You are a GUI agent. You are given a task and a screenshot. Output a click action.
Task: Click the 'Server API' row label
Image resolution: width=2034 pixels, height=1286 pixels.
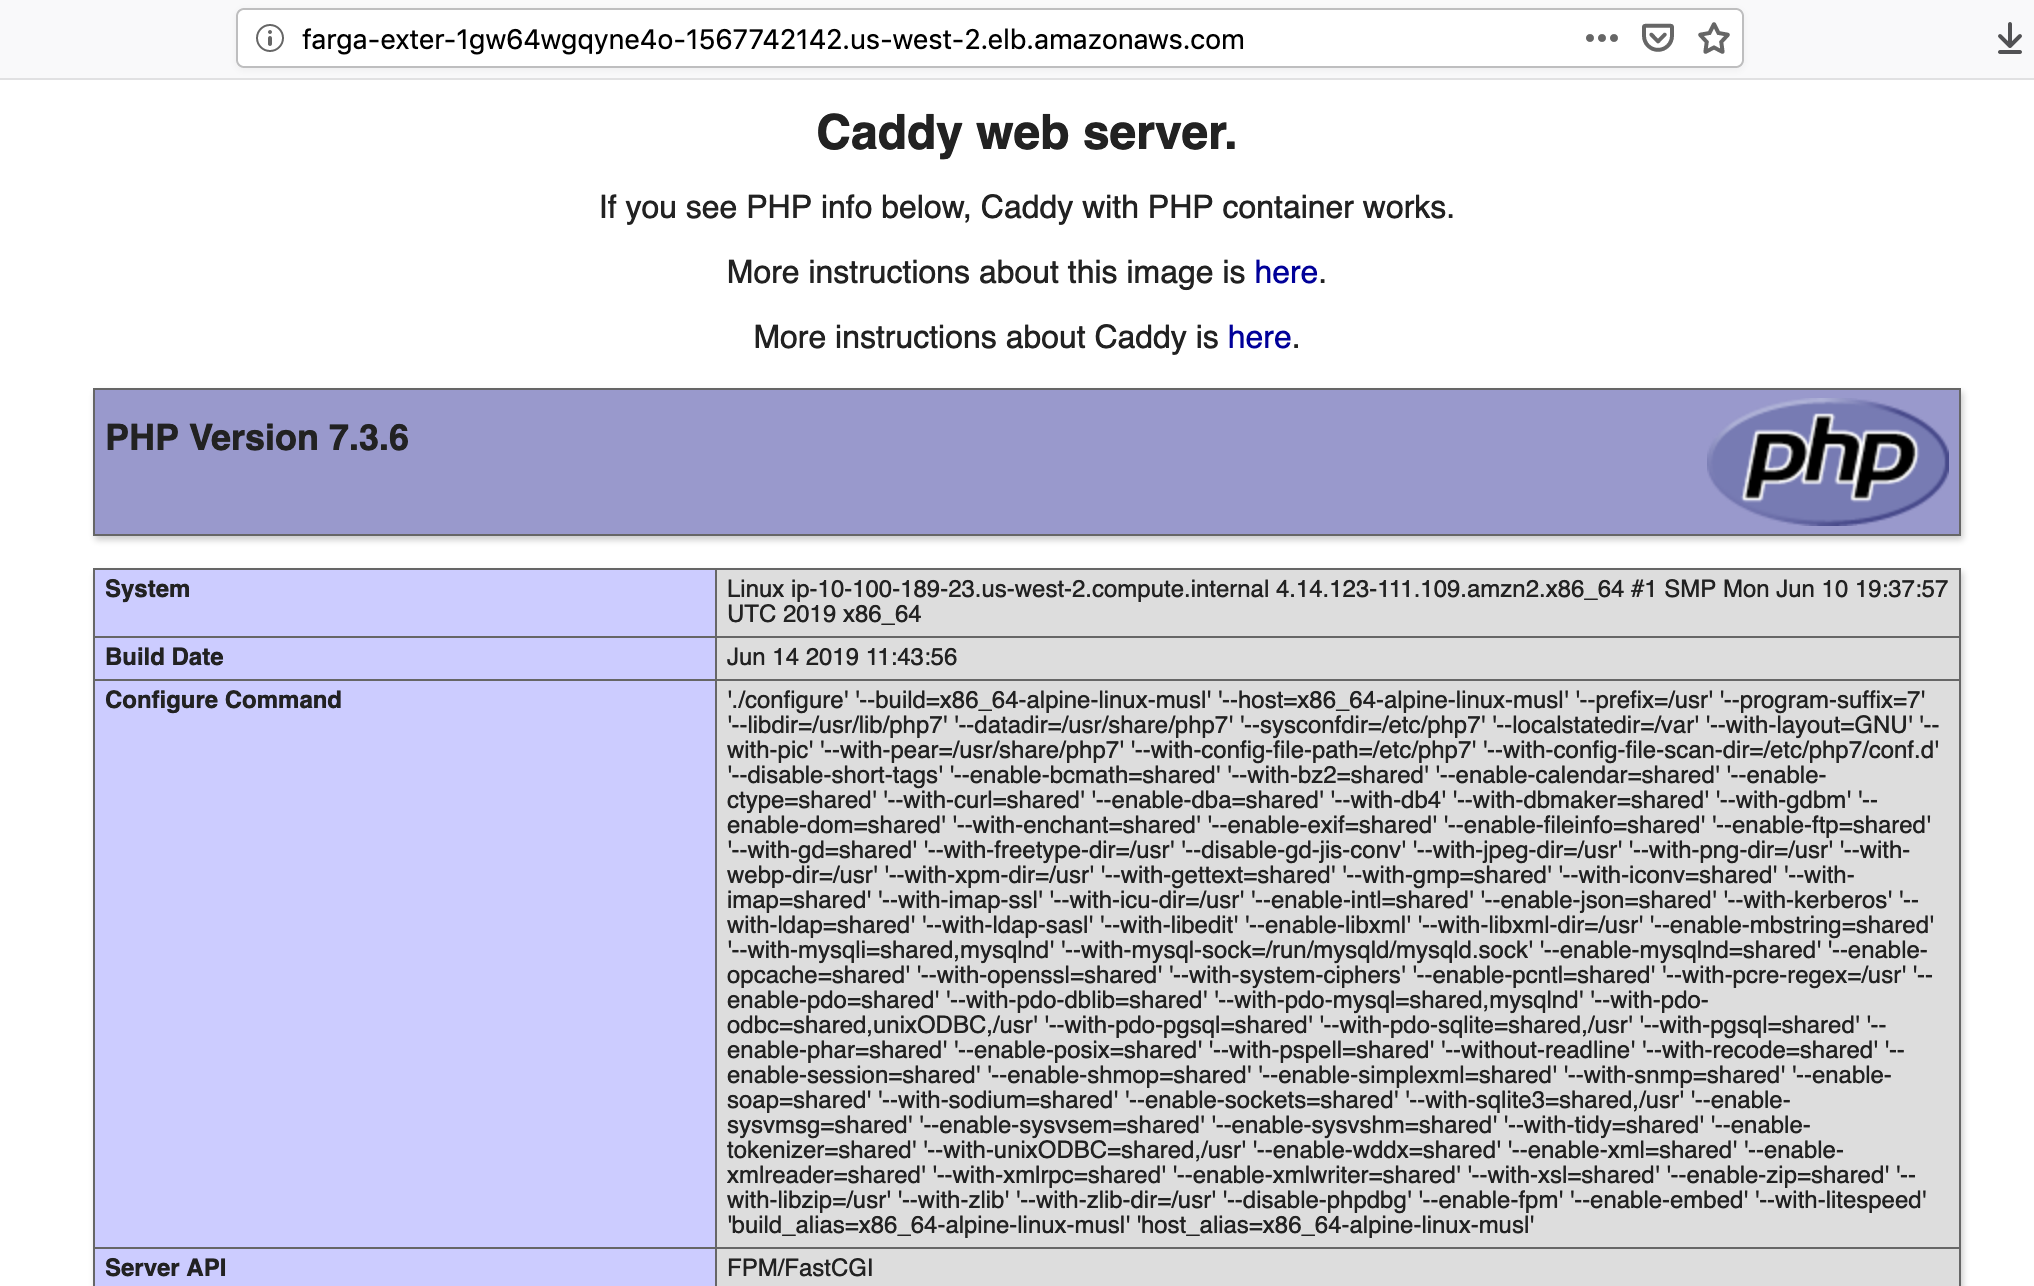[x=165, y=1267]
